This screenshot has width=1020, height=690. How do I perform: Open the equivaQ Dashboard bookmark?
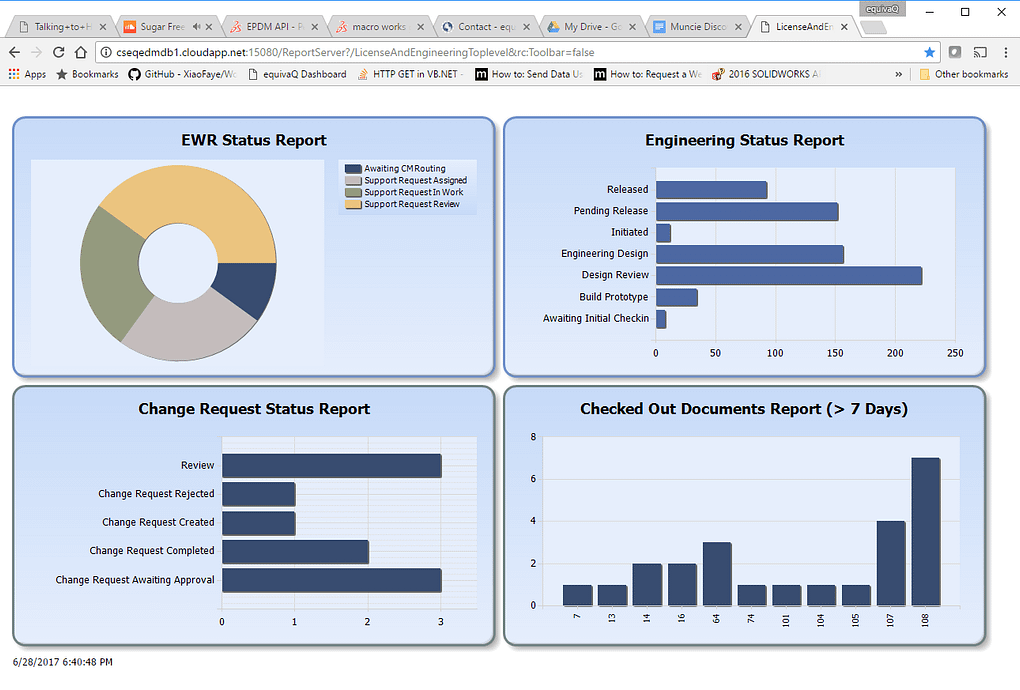(x=297, y=74)
